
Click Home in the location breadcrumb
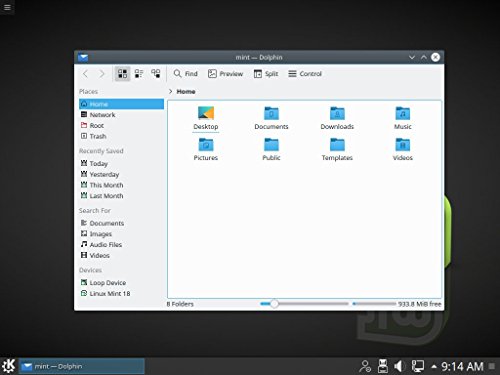pyautogui.click(x=186, y=91)
